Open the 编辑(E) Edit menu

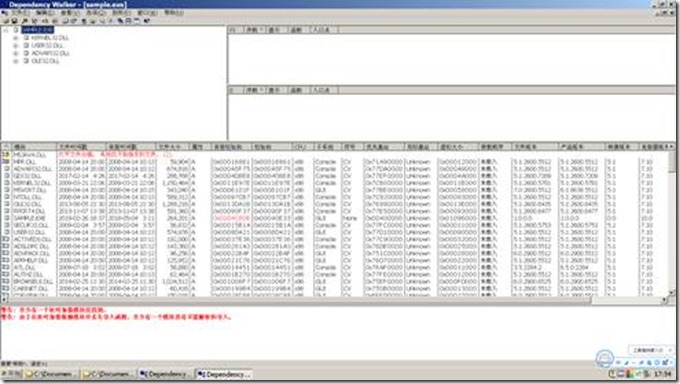(45, 13)
